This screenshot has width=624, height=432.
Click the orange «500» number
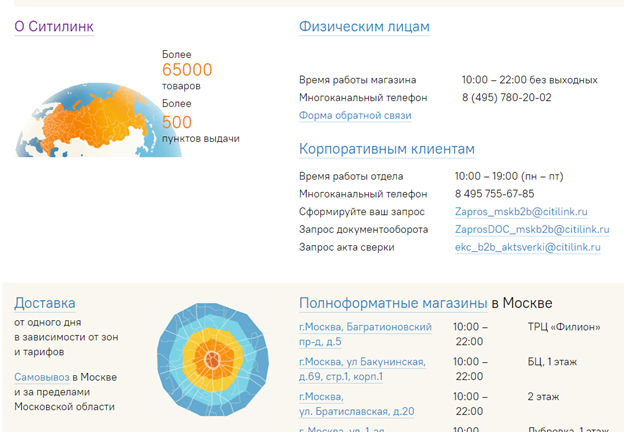[177, 122]
